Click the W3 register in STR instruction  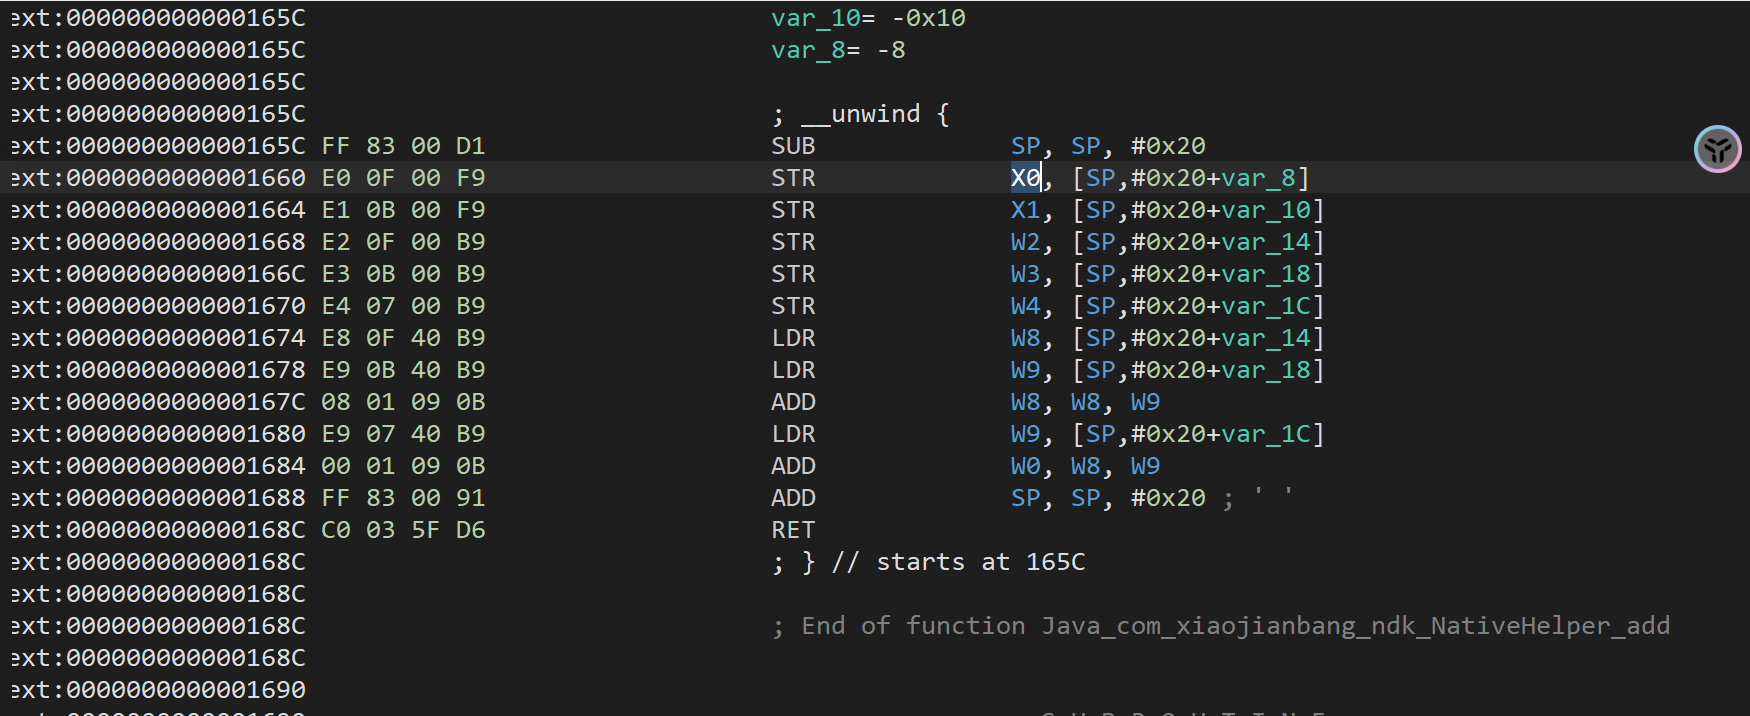tap(1025, 274)
